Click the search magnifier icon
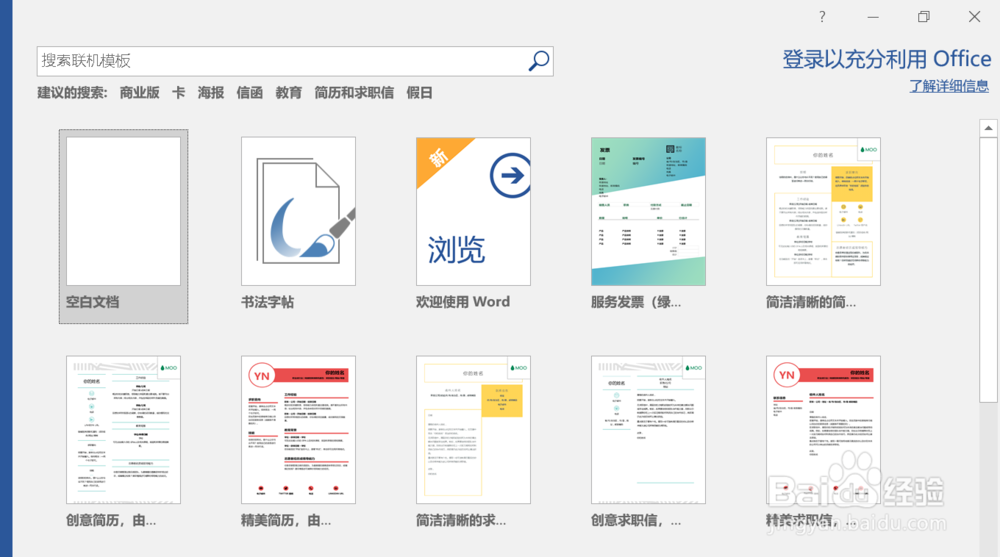 (x=539, y=61)
